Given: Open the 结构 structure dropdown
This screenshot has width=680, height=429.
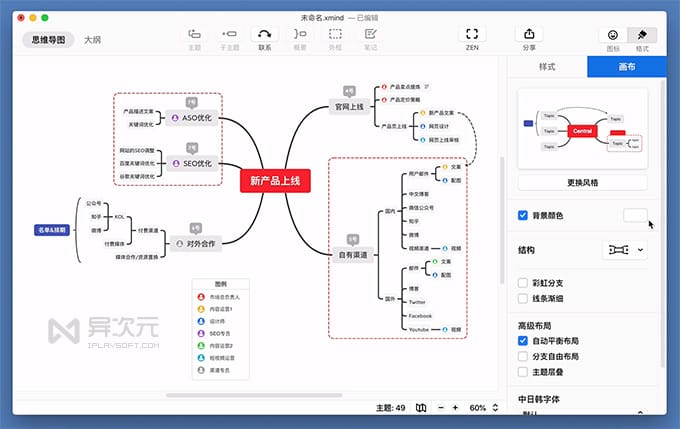Looking at the screenshot, I should 625,250.
